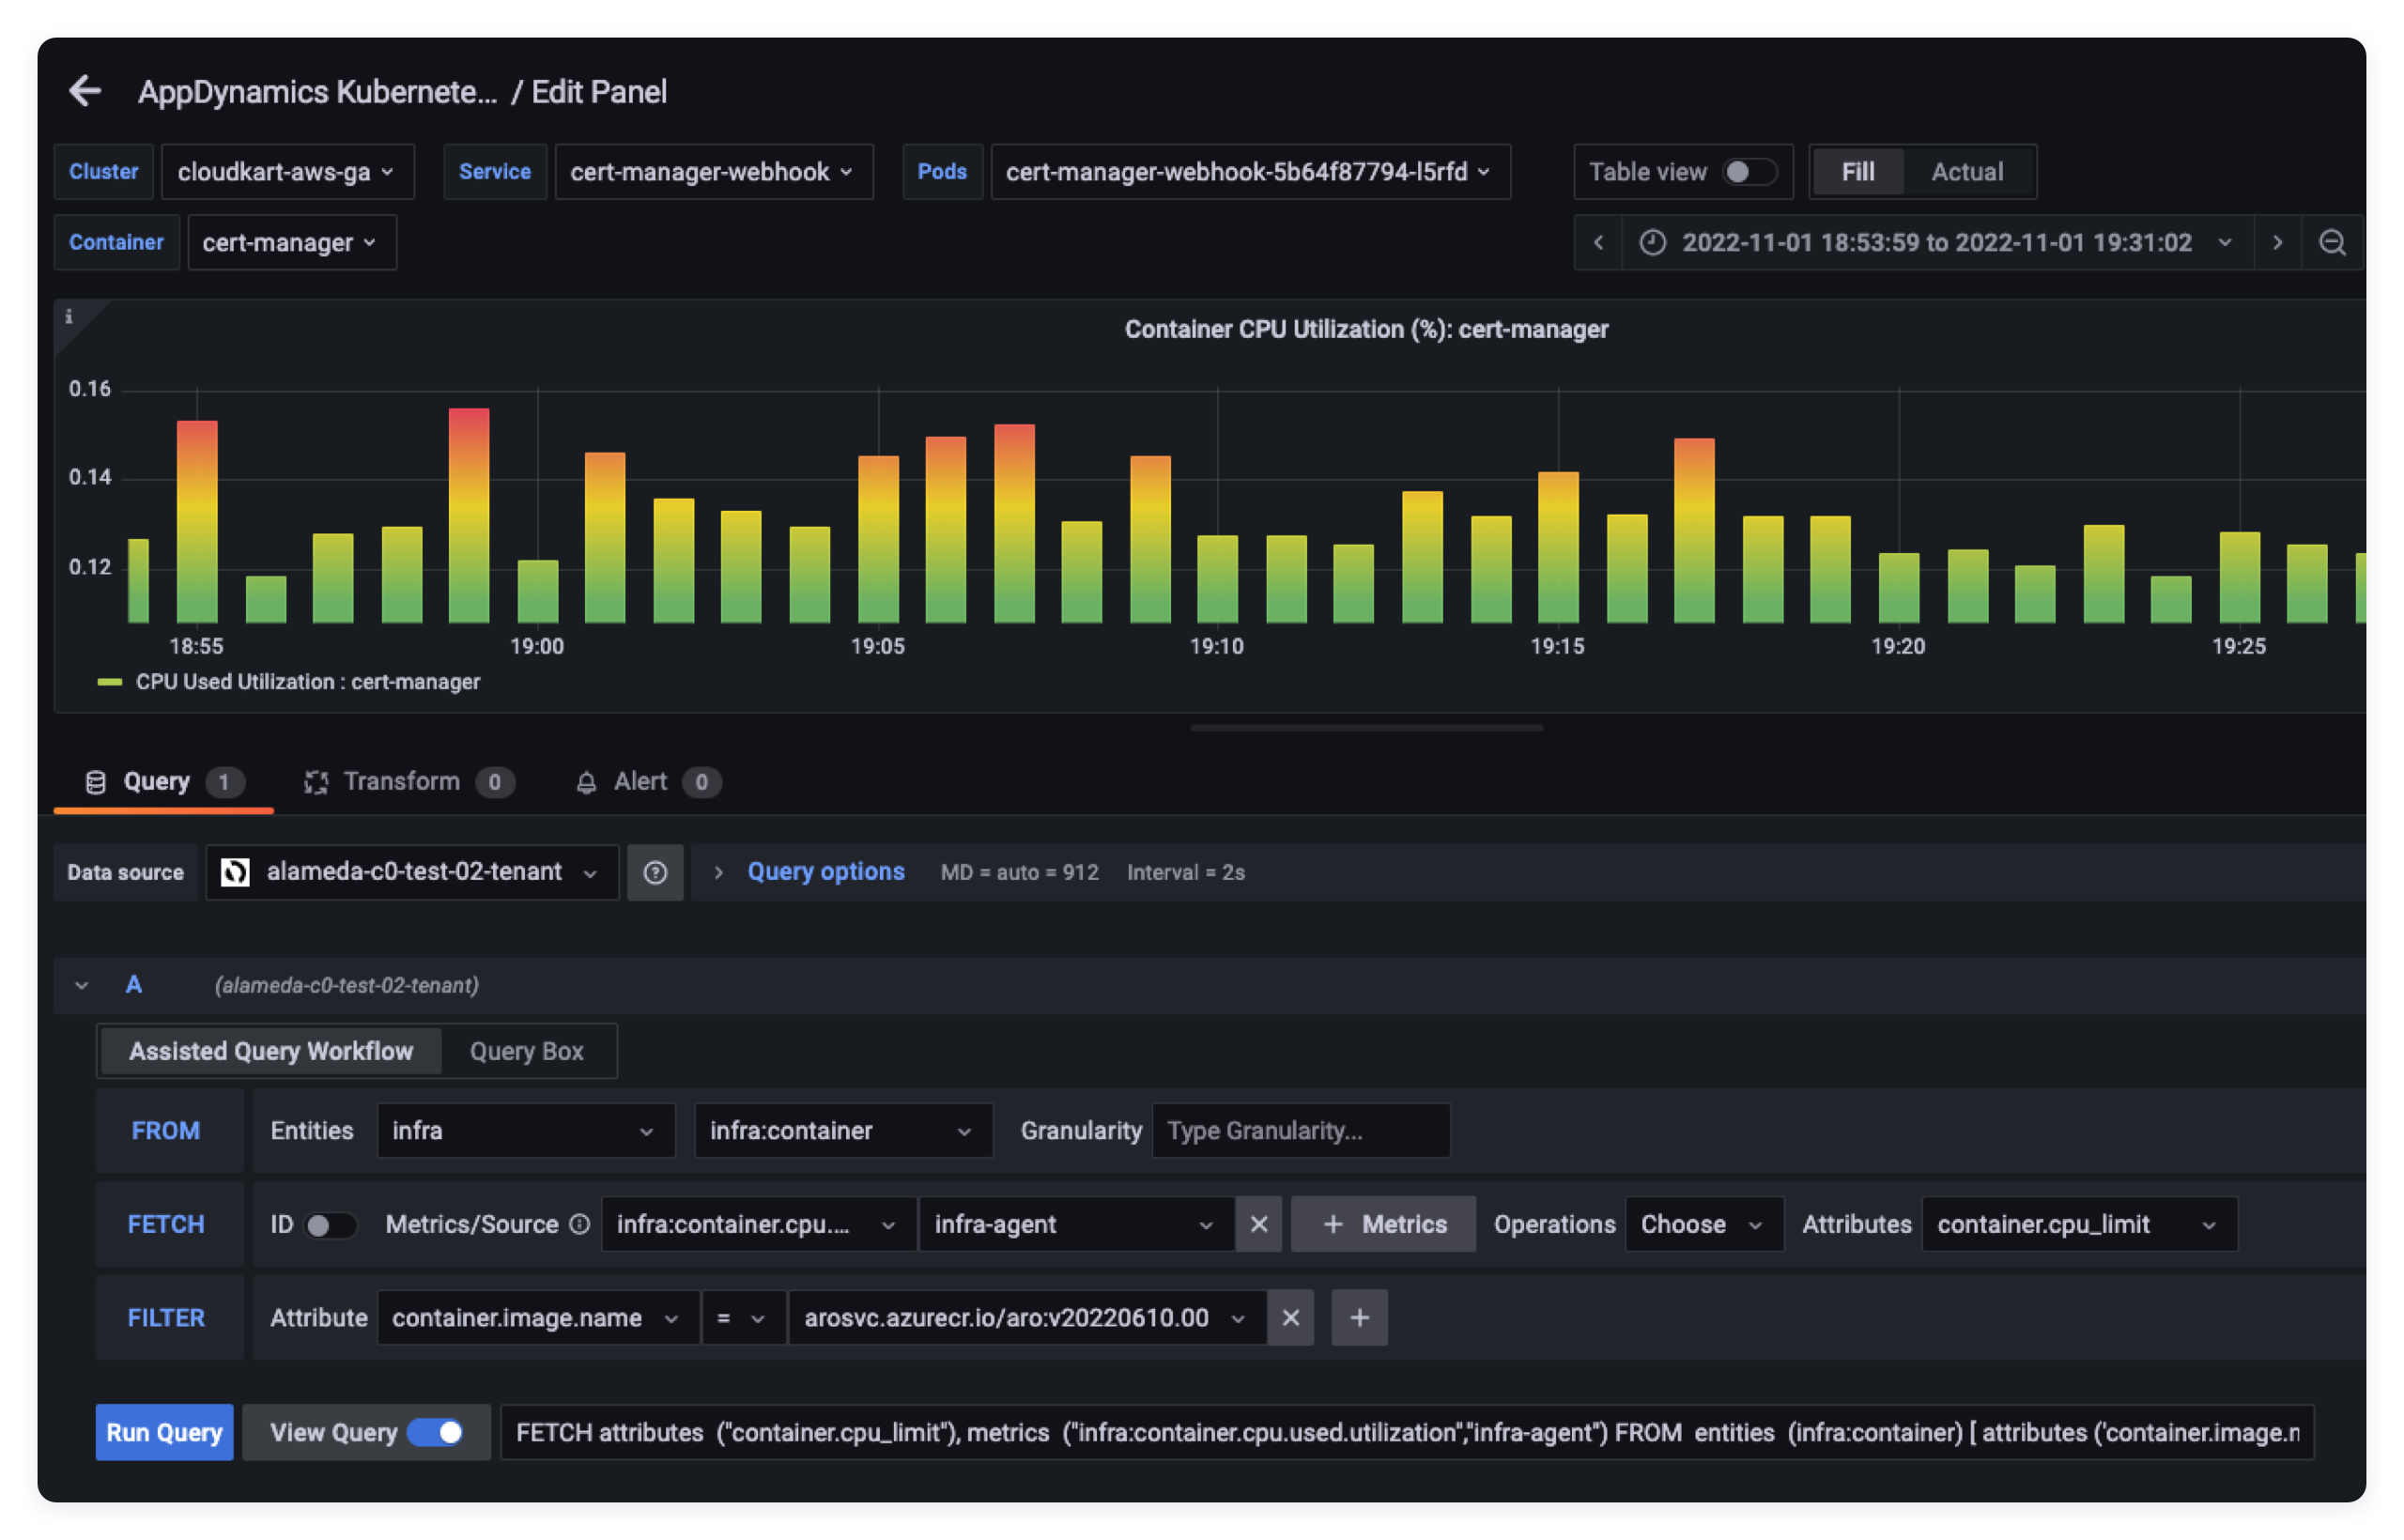Open Cluster dropdown cloudkart-aws-ga
The height and width of the screenshot is (1540, 2404).
(x=287, y=172)
